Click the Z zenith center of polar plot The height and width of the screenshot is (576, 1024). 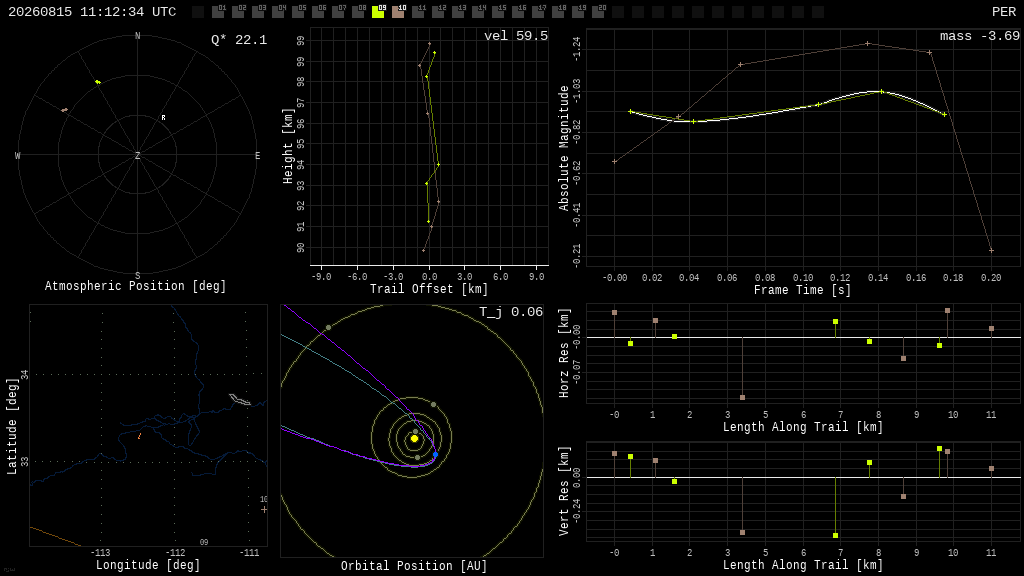pos(137,155)
